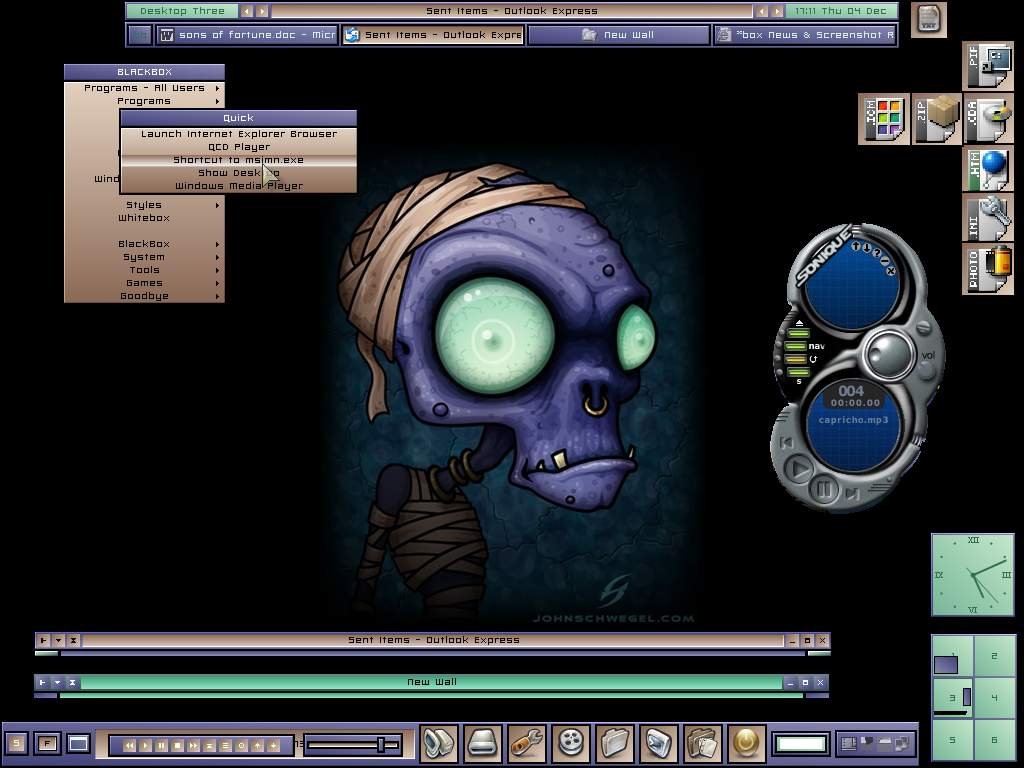The width and height of the screenshot is (1024, 768).
Task: Click the hard drive dock icon
Action: click(x=483, y=743)
